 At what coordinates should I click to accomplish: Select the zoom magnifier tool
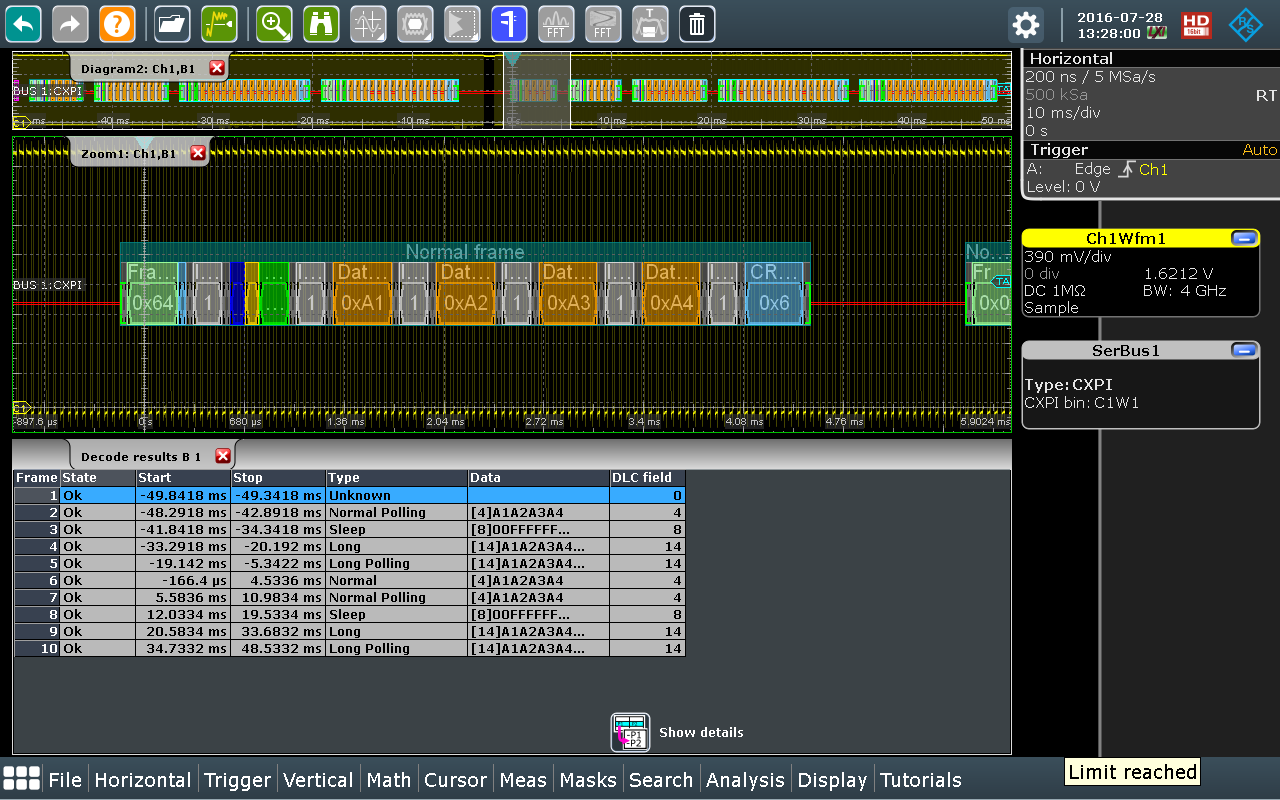[274, 24]
